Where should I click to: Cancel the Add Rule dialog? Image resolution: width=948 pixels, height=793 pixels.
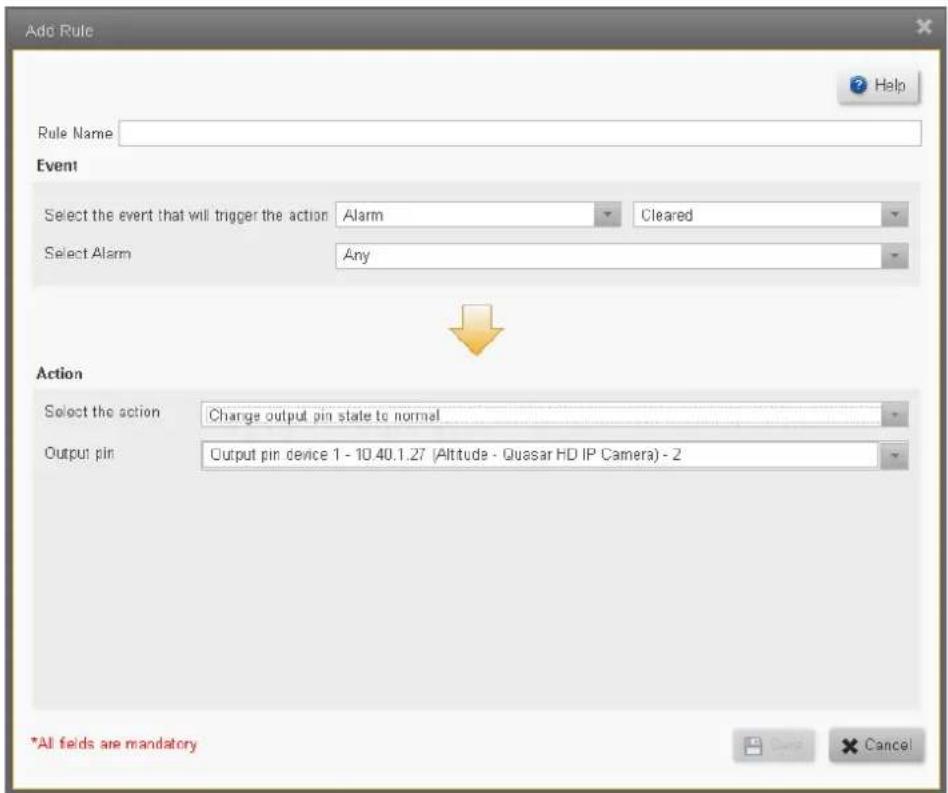[877, 745]
